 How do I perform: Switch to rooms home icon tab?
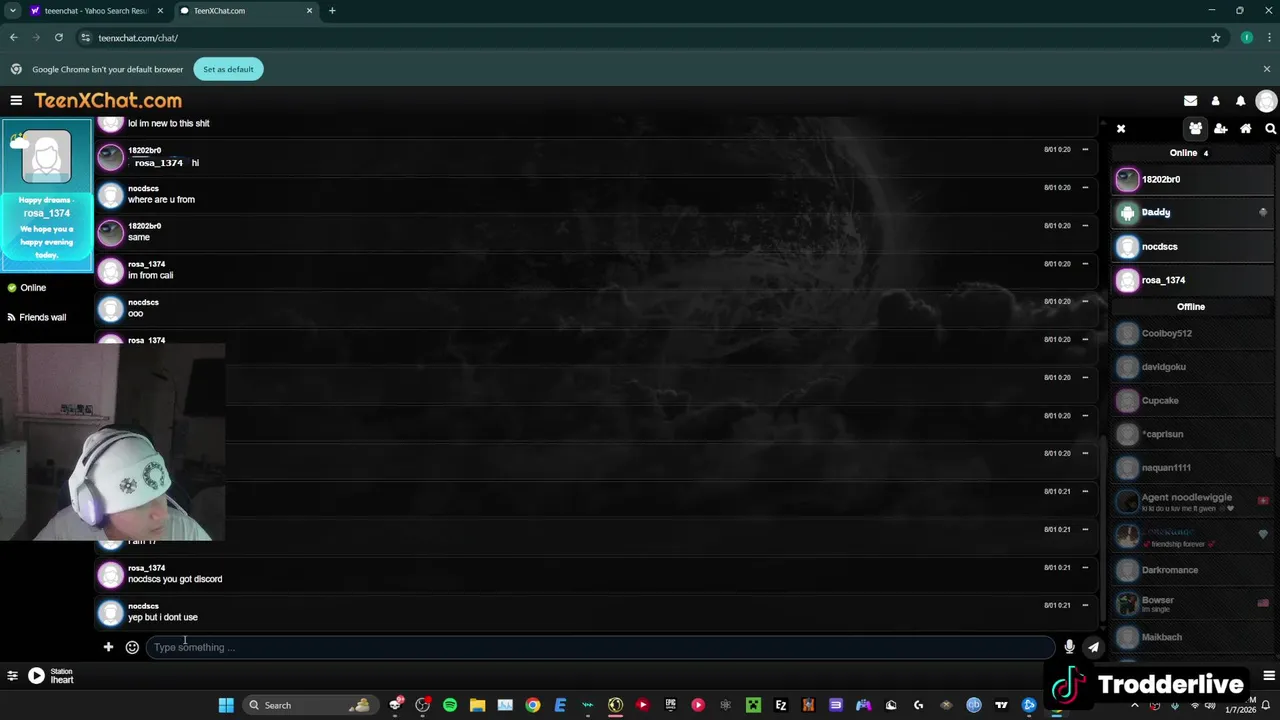pos(1246,129)
